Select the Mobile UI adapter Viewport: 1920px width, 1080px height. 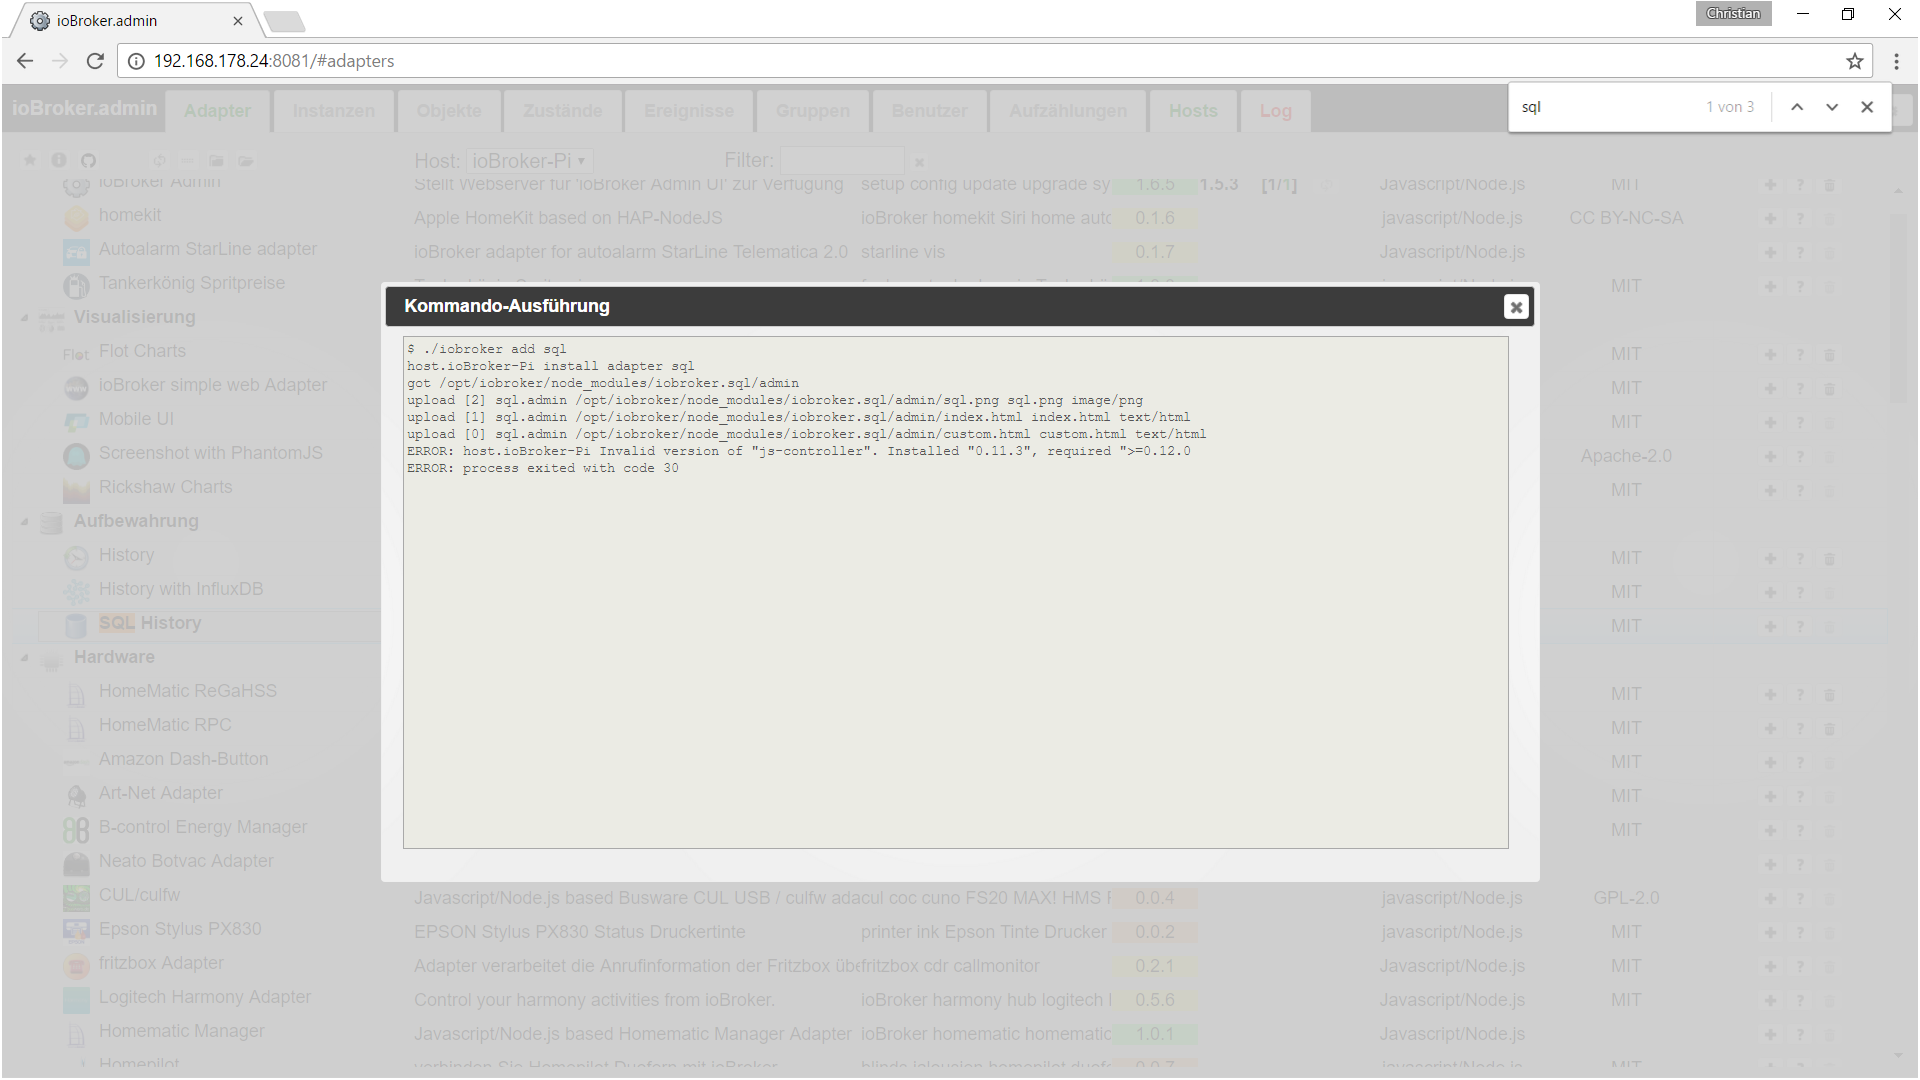[x=136, y=420]
